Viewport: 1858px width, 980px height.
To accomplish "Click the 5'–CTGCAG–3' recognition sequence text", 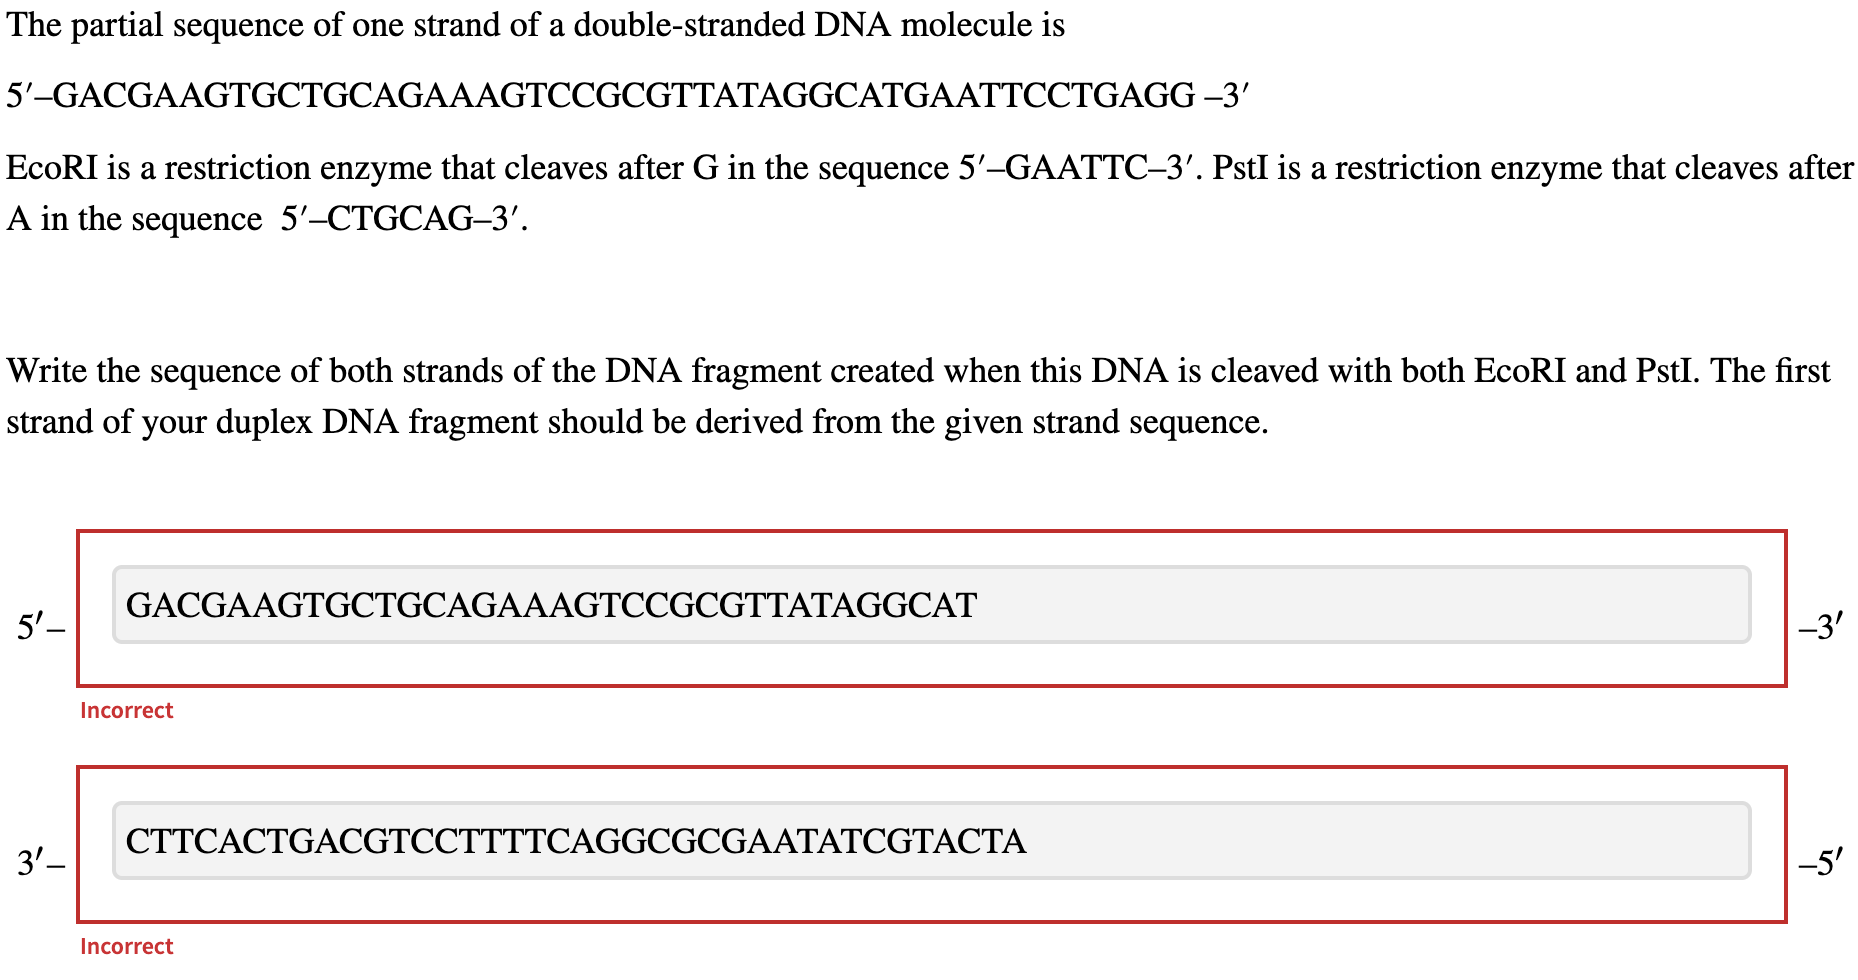I will [400, 218].
